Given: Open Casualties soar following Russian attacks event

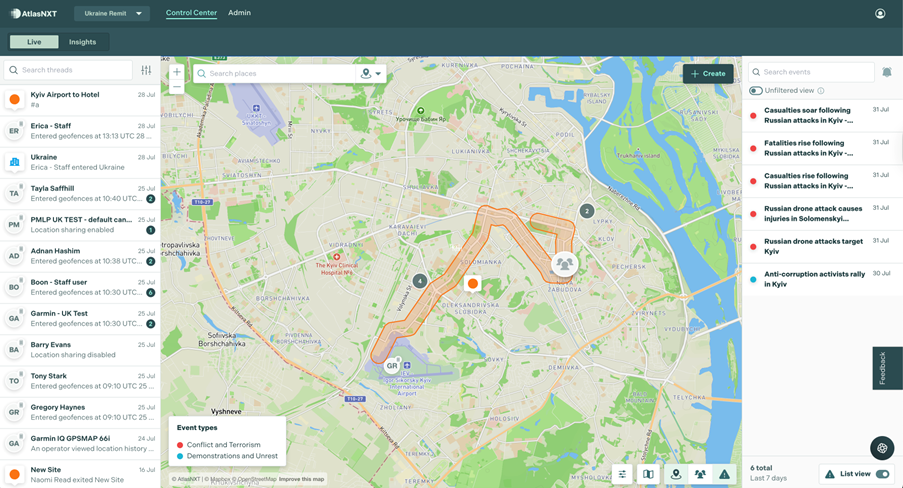Looking at the screenshot, I should coord(822,115).
